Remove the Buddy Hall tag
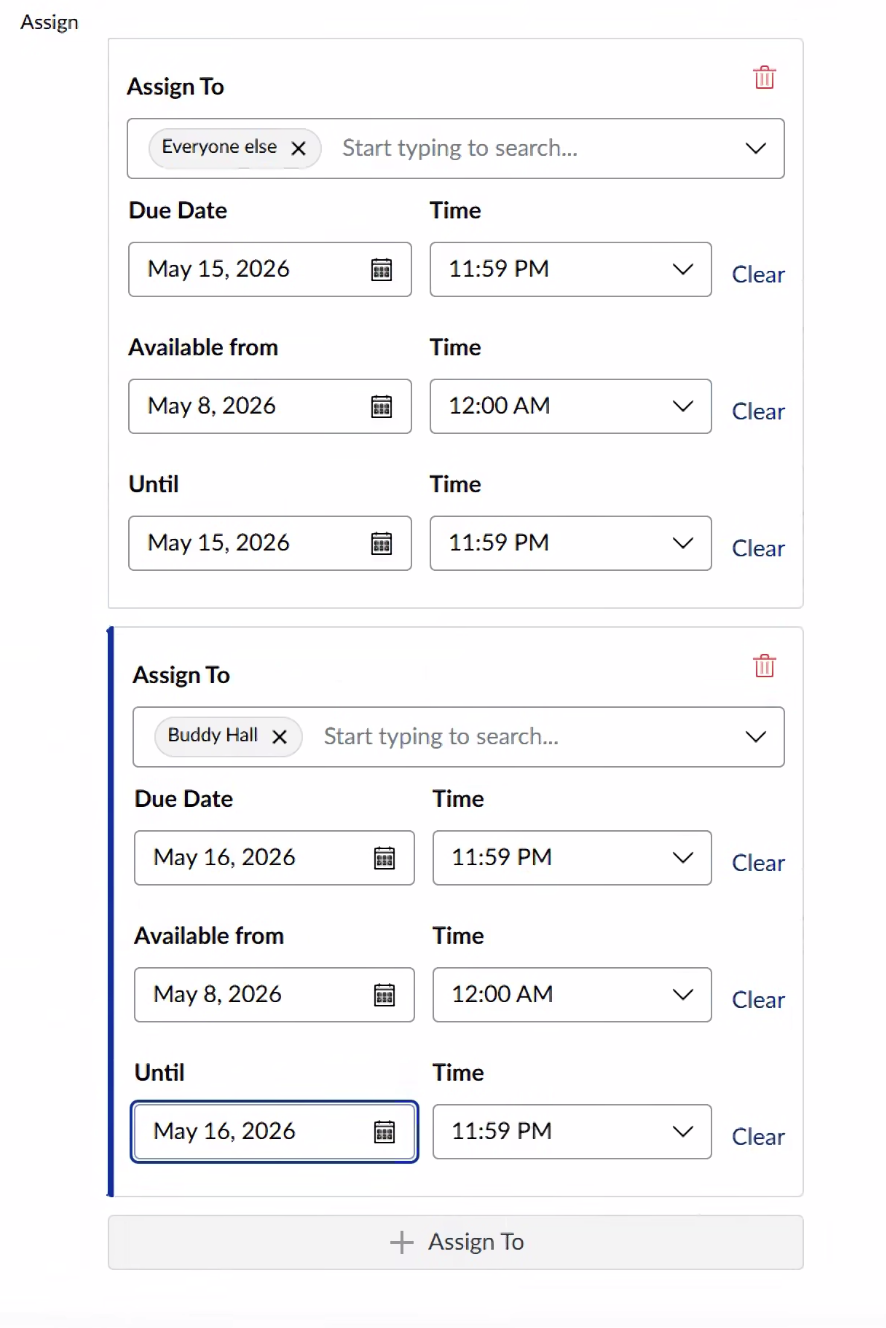The width and height of the screenshot is (886, 1328). click(280, 736)
